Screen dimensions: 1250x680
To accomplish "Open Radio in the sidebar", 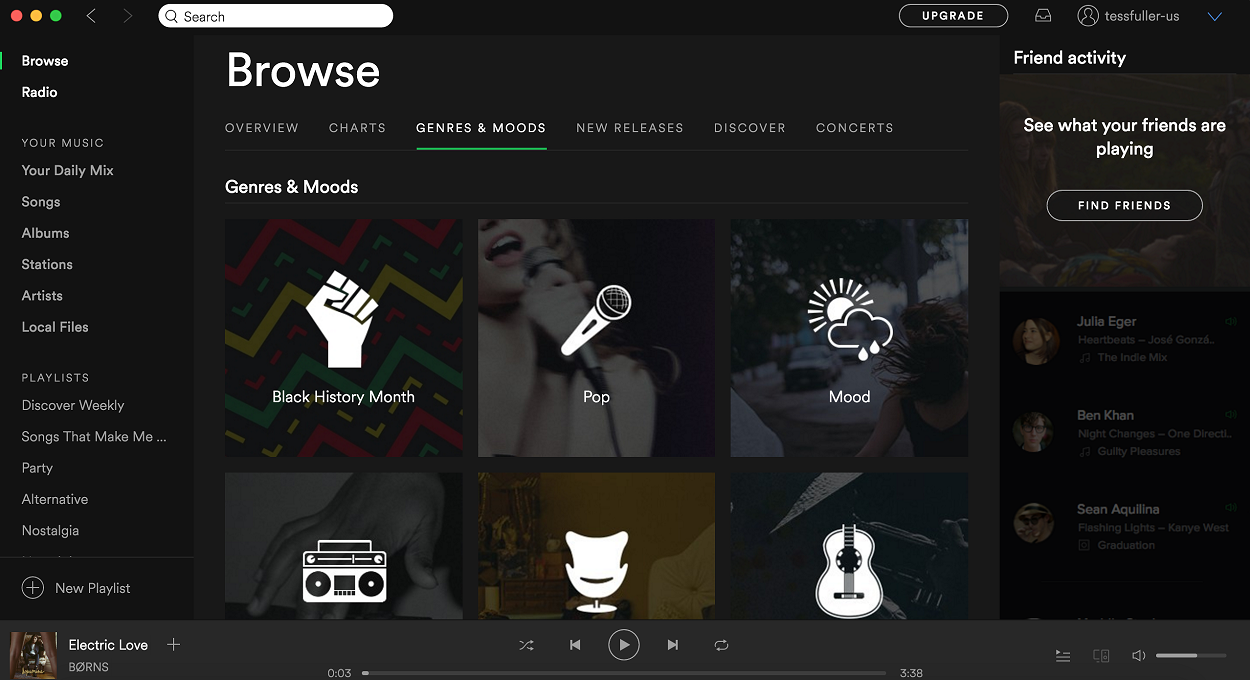I will pos(40,92).
